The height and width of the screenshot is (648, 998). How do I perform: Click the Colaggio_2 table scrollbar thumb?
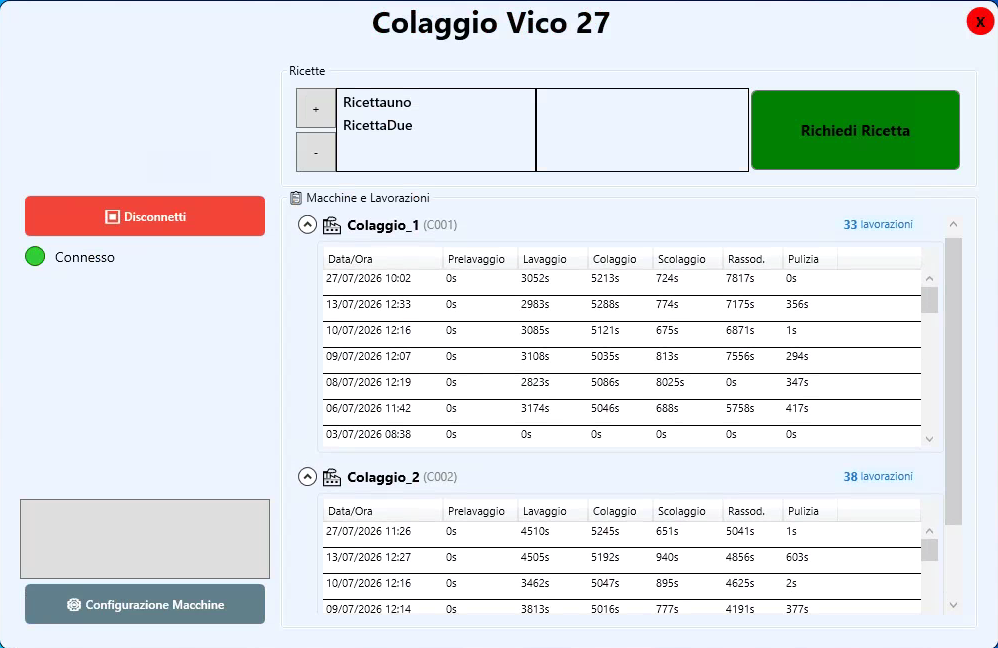[929, 550]
